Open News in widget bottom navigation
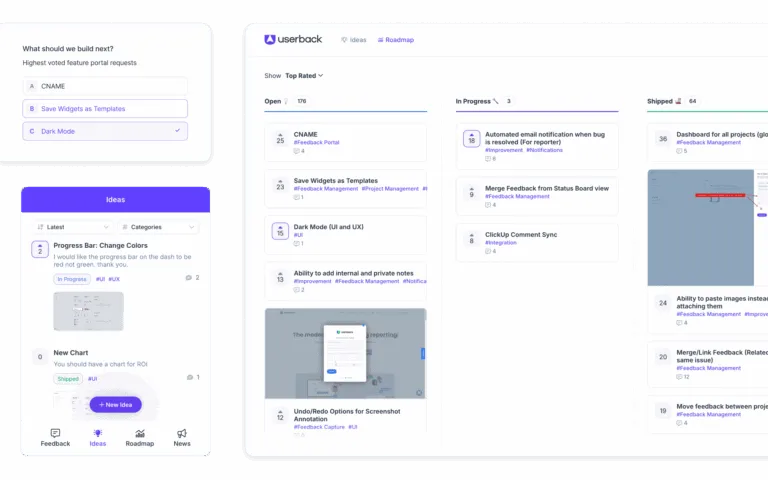 click(x=182, y=437)
